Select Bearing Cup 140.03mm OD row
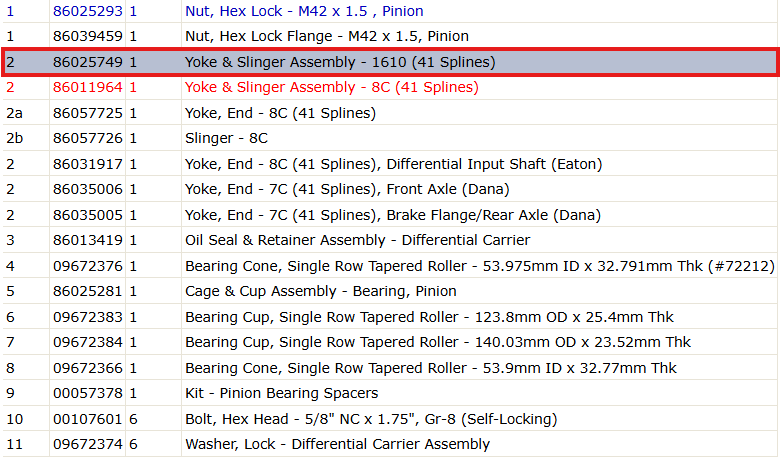Screen dimensions: 780x457 pyautogui.click(x=390, y=342)
